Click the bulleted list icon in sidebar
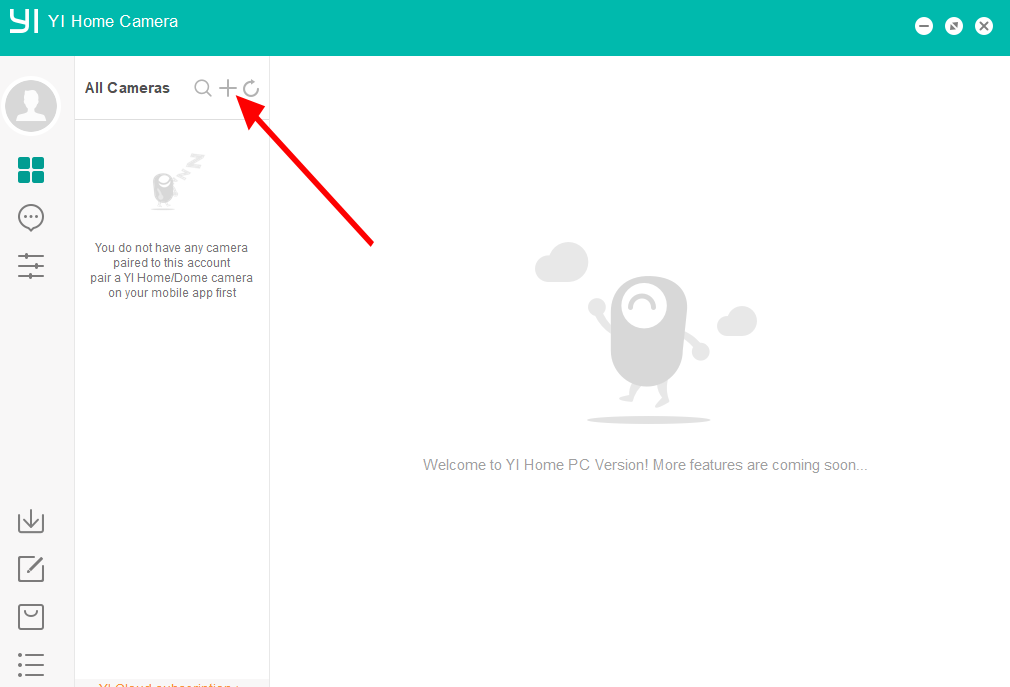The width and height of the screenshot is (1010, 687). 31,664
